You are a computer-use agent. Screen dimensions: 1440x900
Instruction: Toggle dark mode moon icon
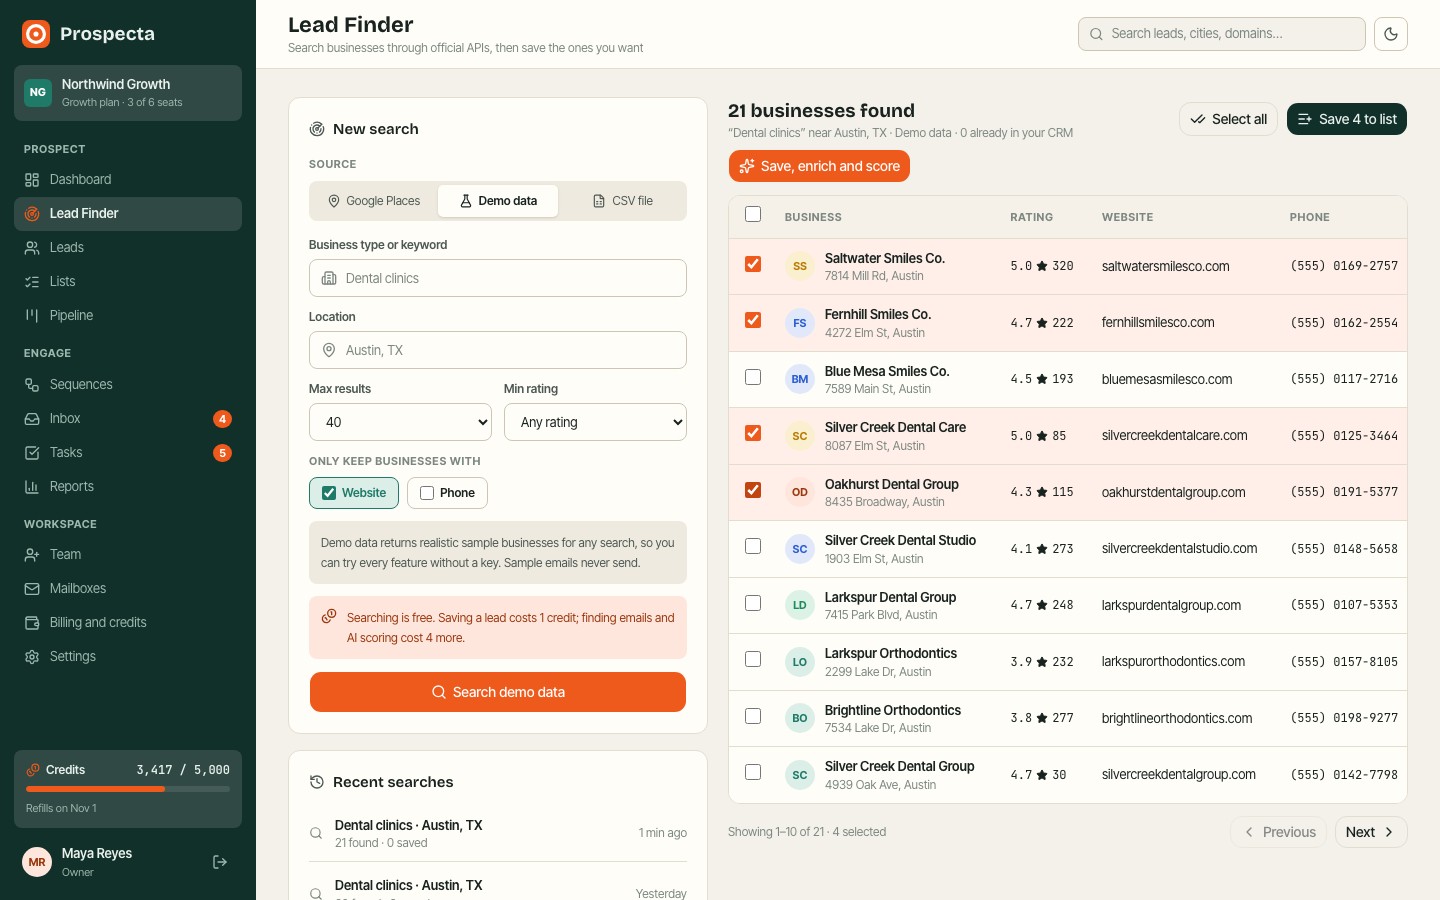pos(1391,34)
